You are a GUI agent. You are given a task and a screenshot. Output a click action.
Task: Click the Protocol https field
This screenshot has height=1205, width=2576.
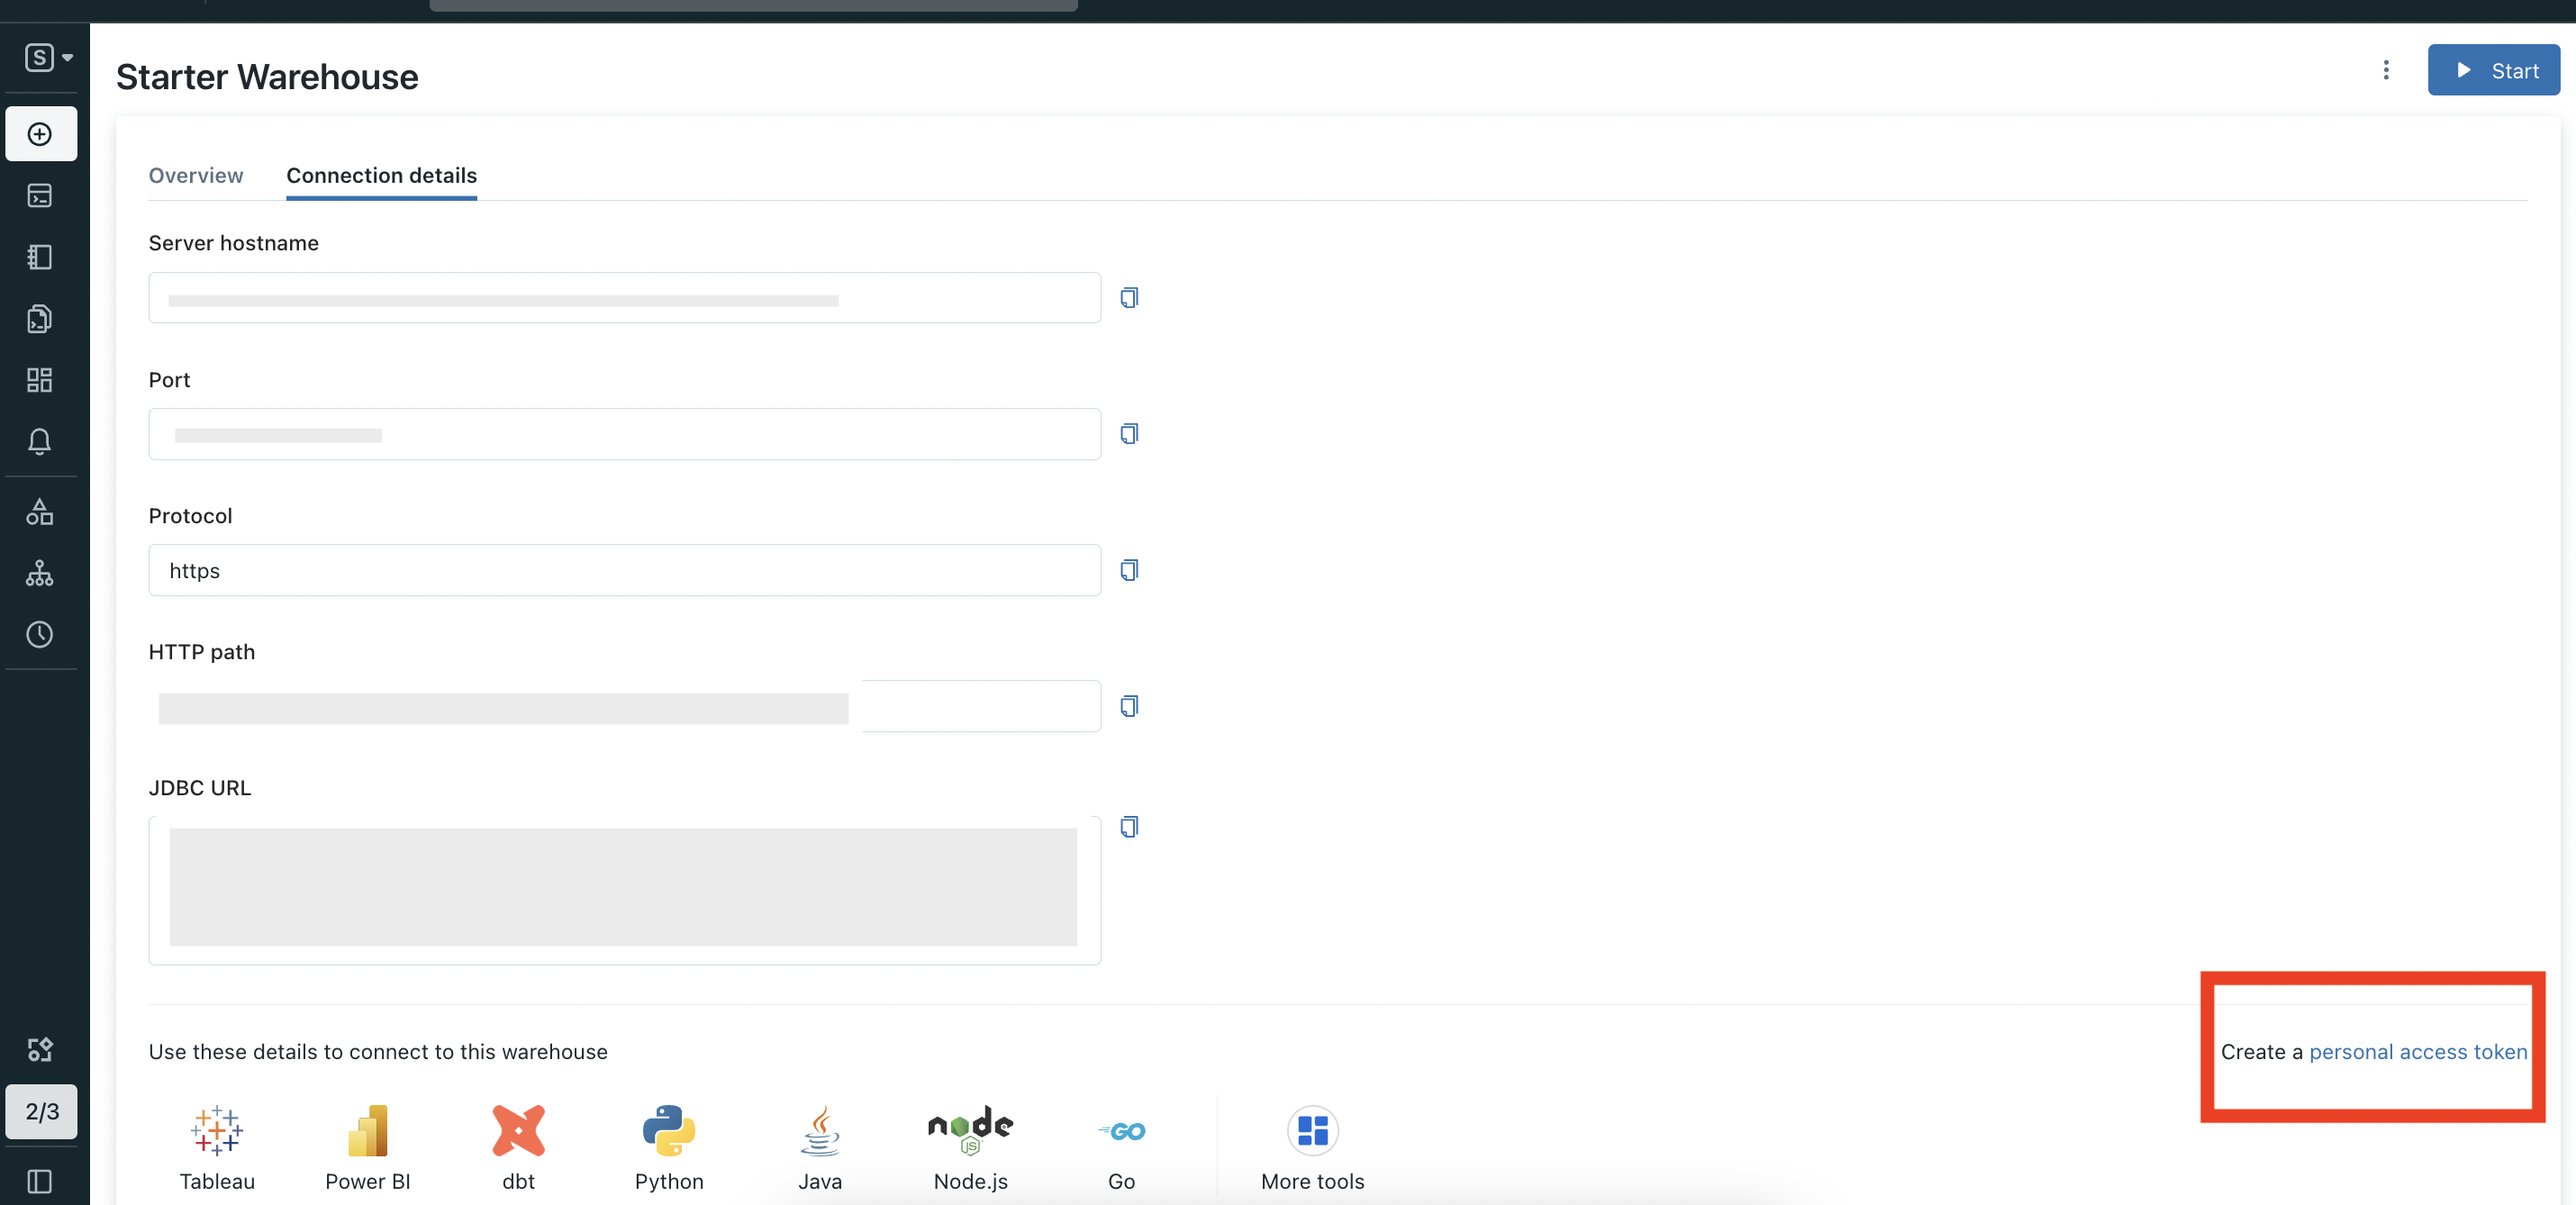[624, 570]
